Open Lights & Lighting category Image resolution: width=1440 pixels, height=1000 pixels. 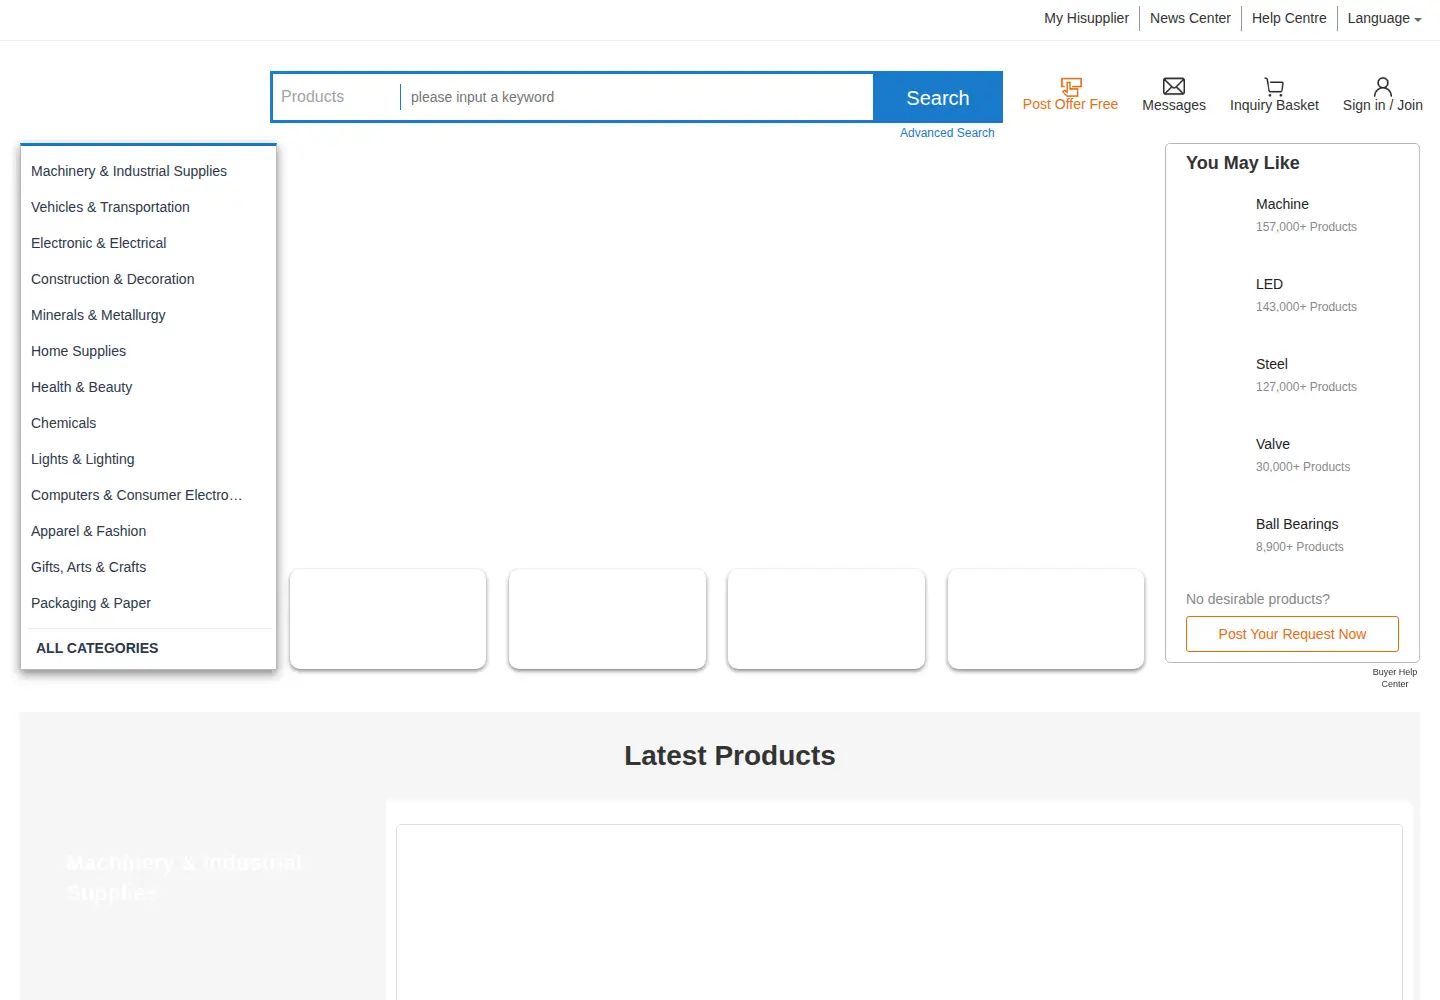83,459
